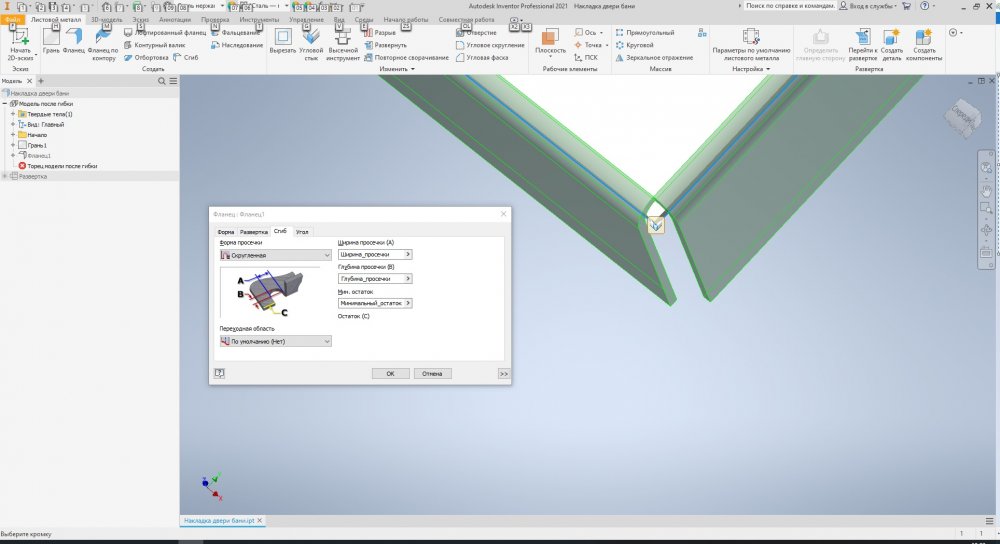Click the Вырезать (Cut) tool icon

point(283,37)
